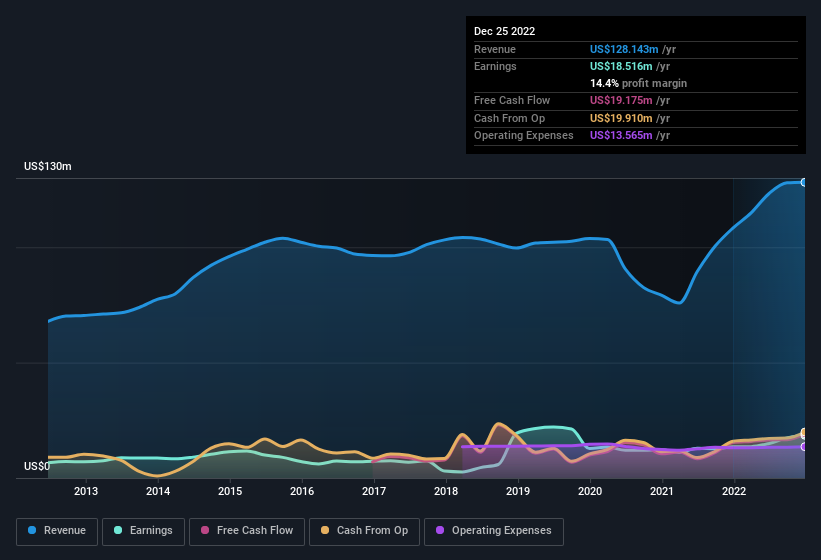Click the blue Revenue endpoint marker on chart

point(803,182)
